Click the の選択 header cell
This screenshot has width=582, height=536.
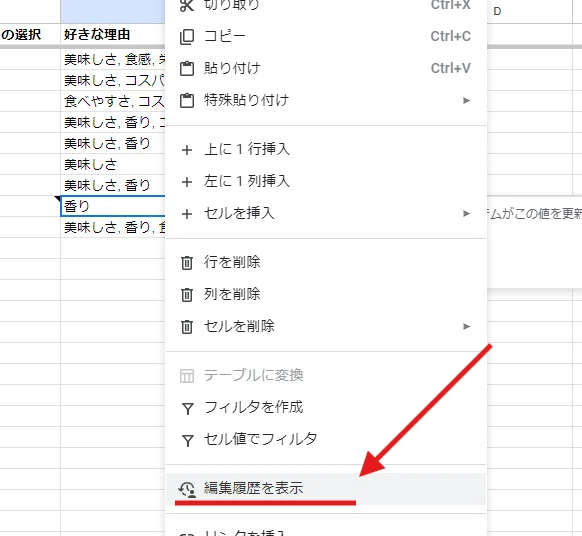click(x=30, y=35)
